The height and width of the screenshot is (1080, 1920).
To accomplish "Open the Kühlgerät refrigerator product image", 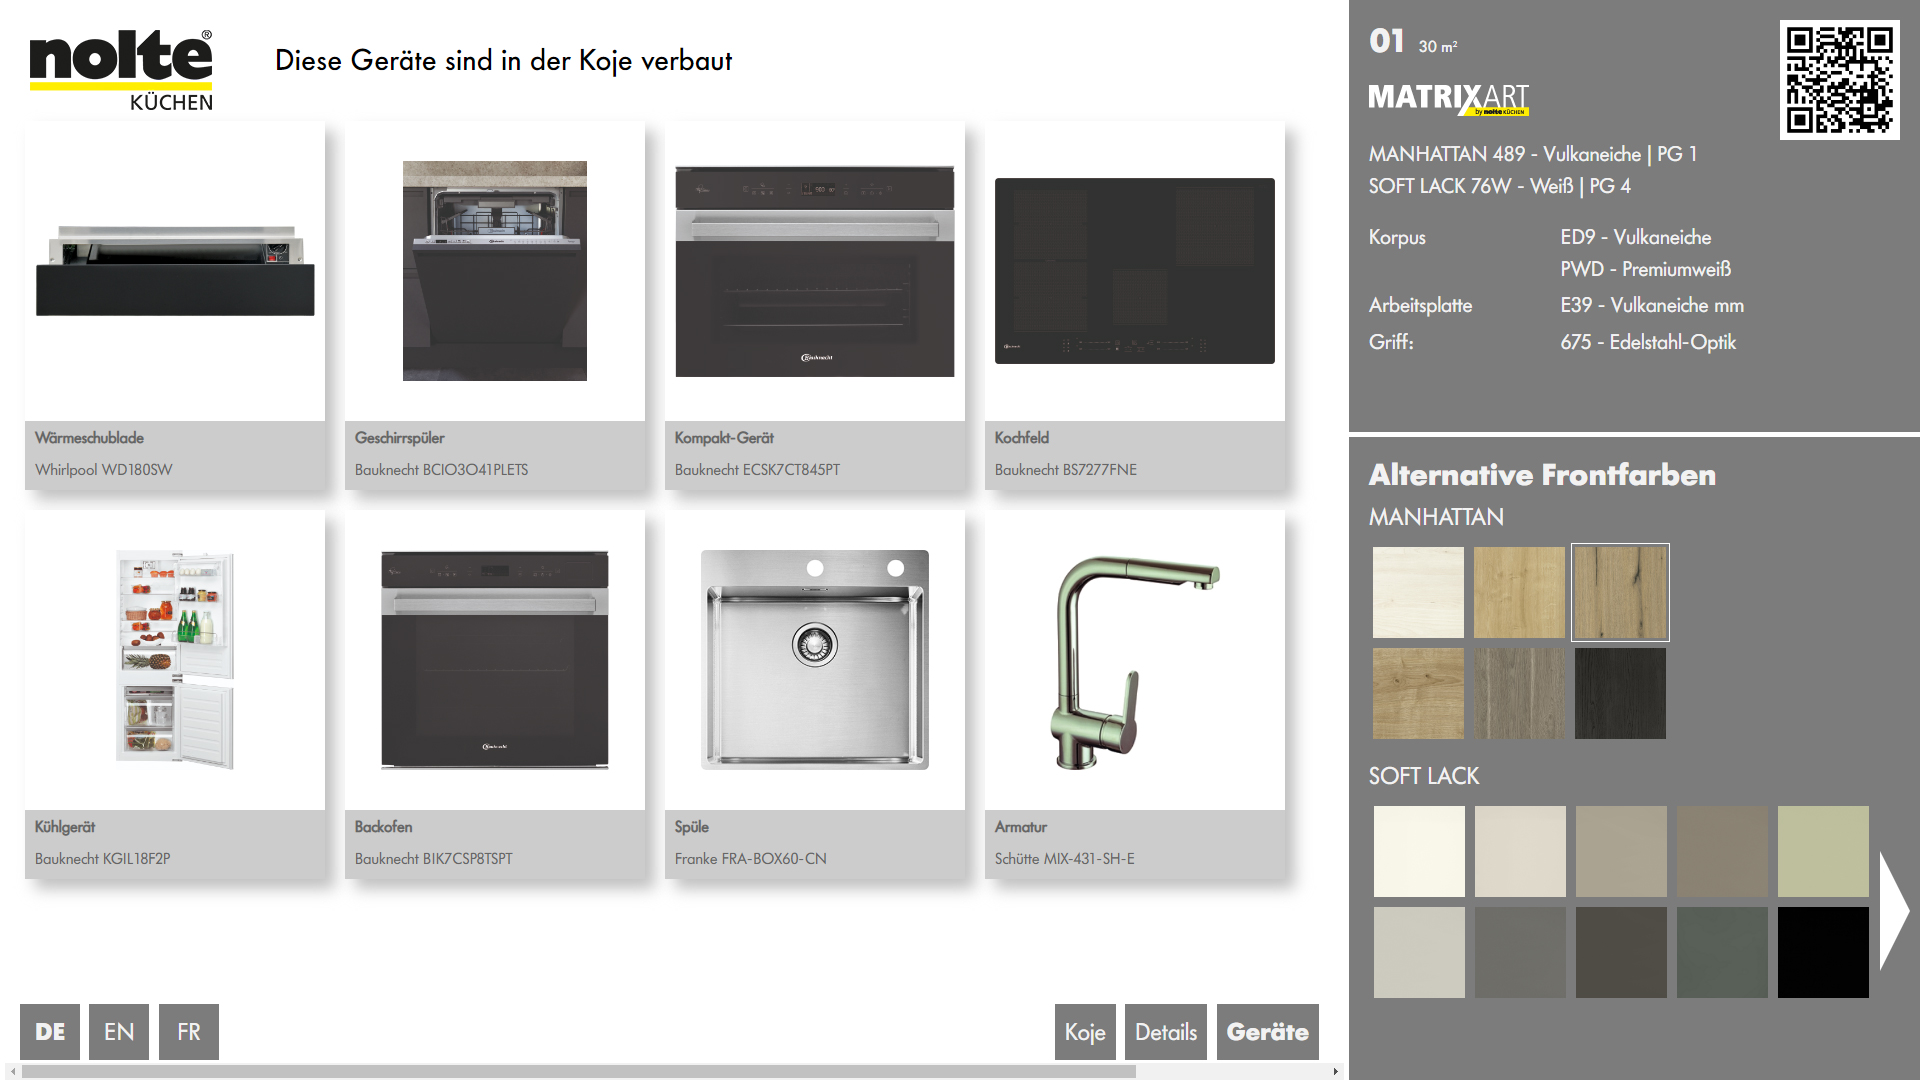I will point(175,660).
